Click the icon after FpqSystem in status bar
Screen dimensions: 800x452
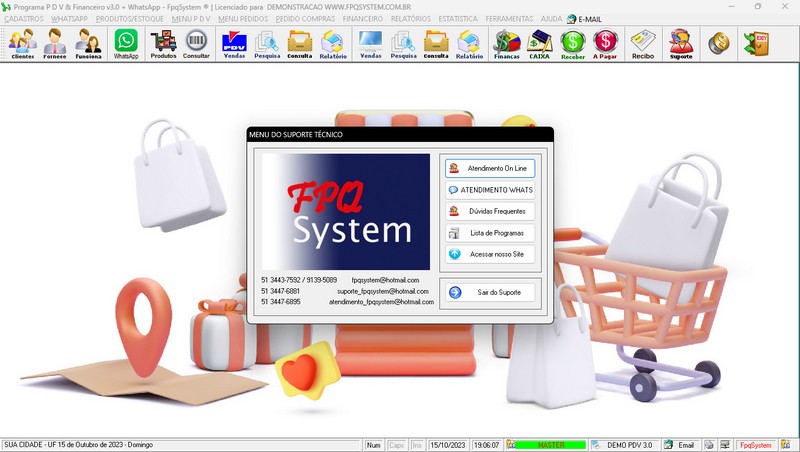pyautogui.click(x=785, y=445)
